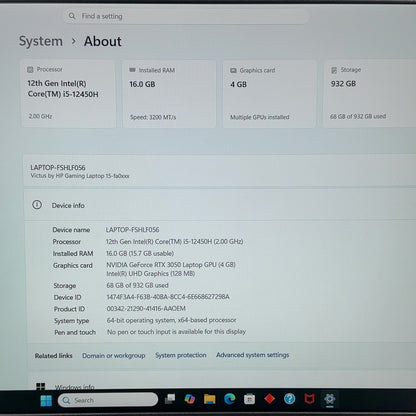
Task: Select the Storage summary card
Action: coord(369,93)
